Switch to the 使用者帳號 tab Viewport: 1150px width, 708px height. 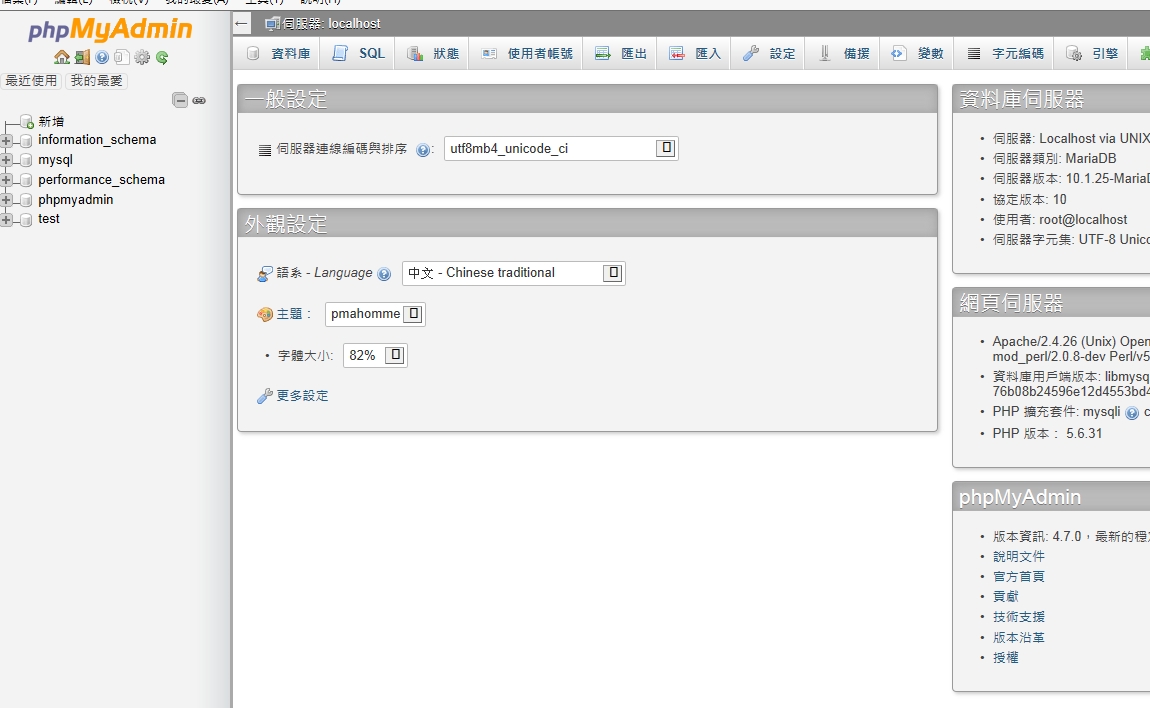(x=527, y=54)
